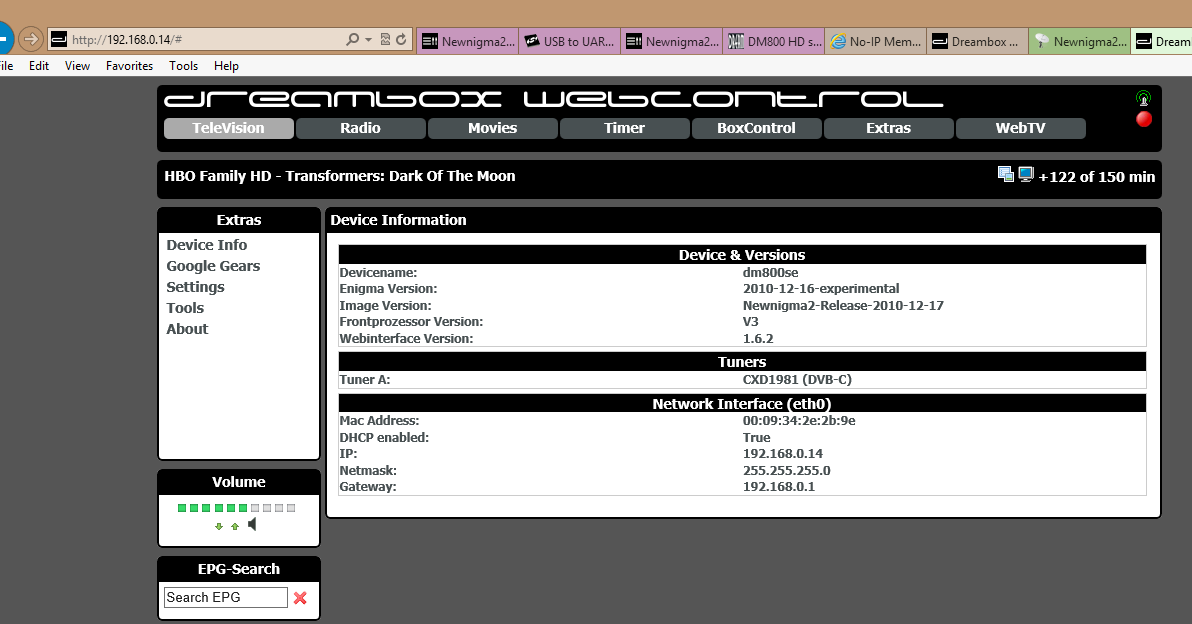
Task: Open the Help menu
Action: (x=226, y=66)
